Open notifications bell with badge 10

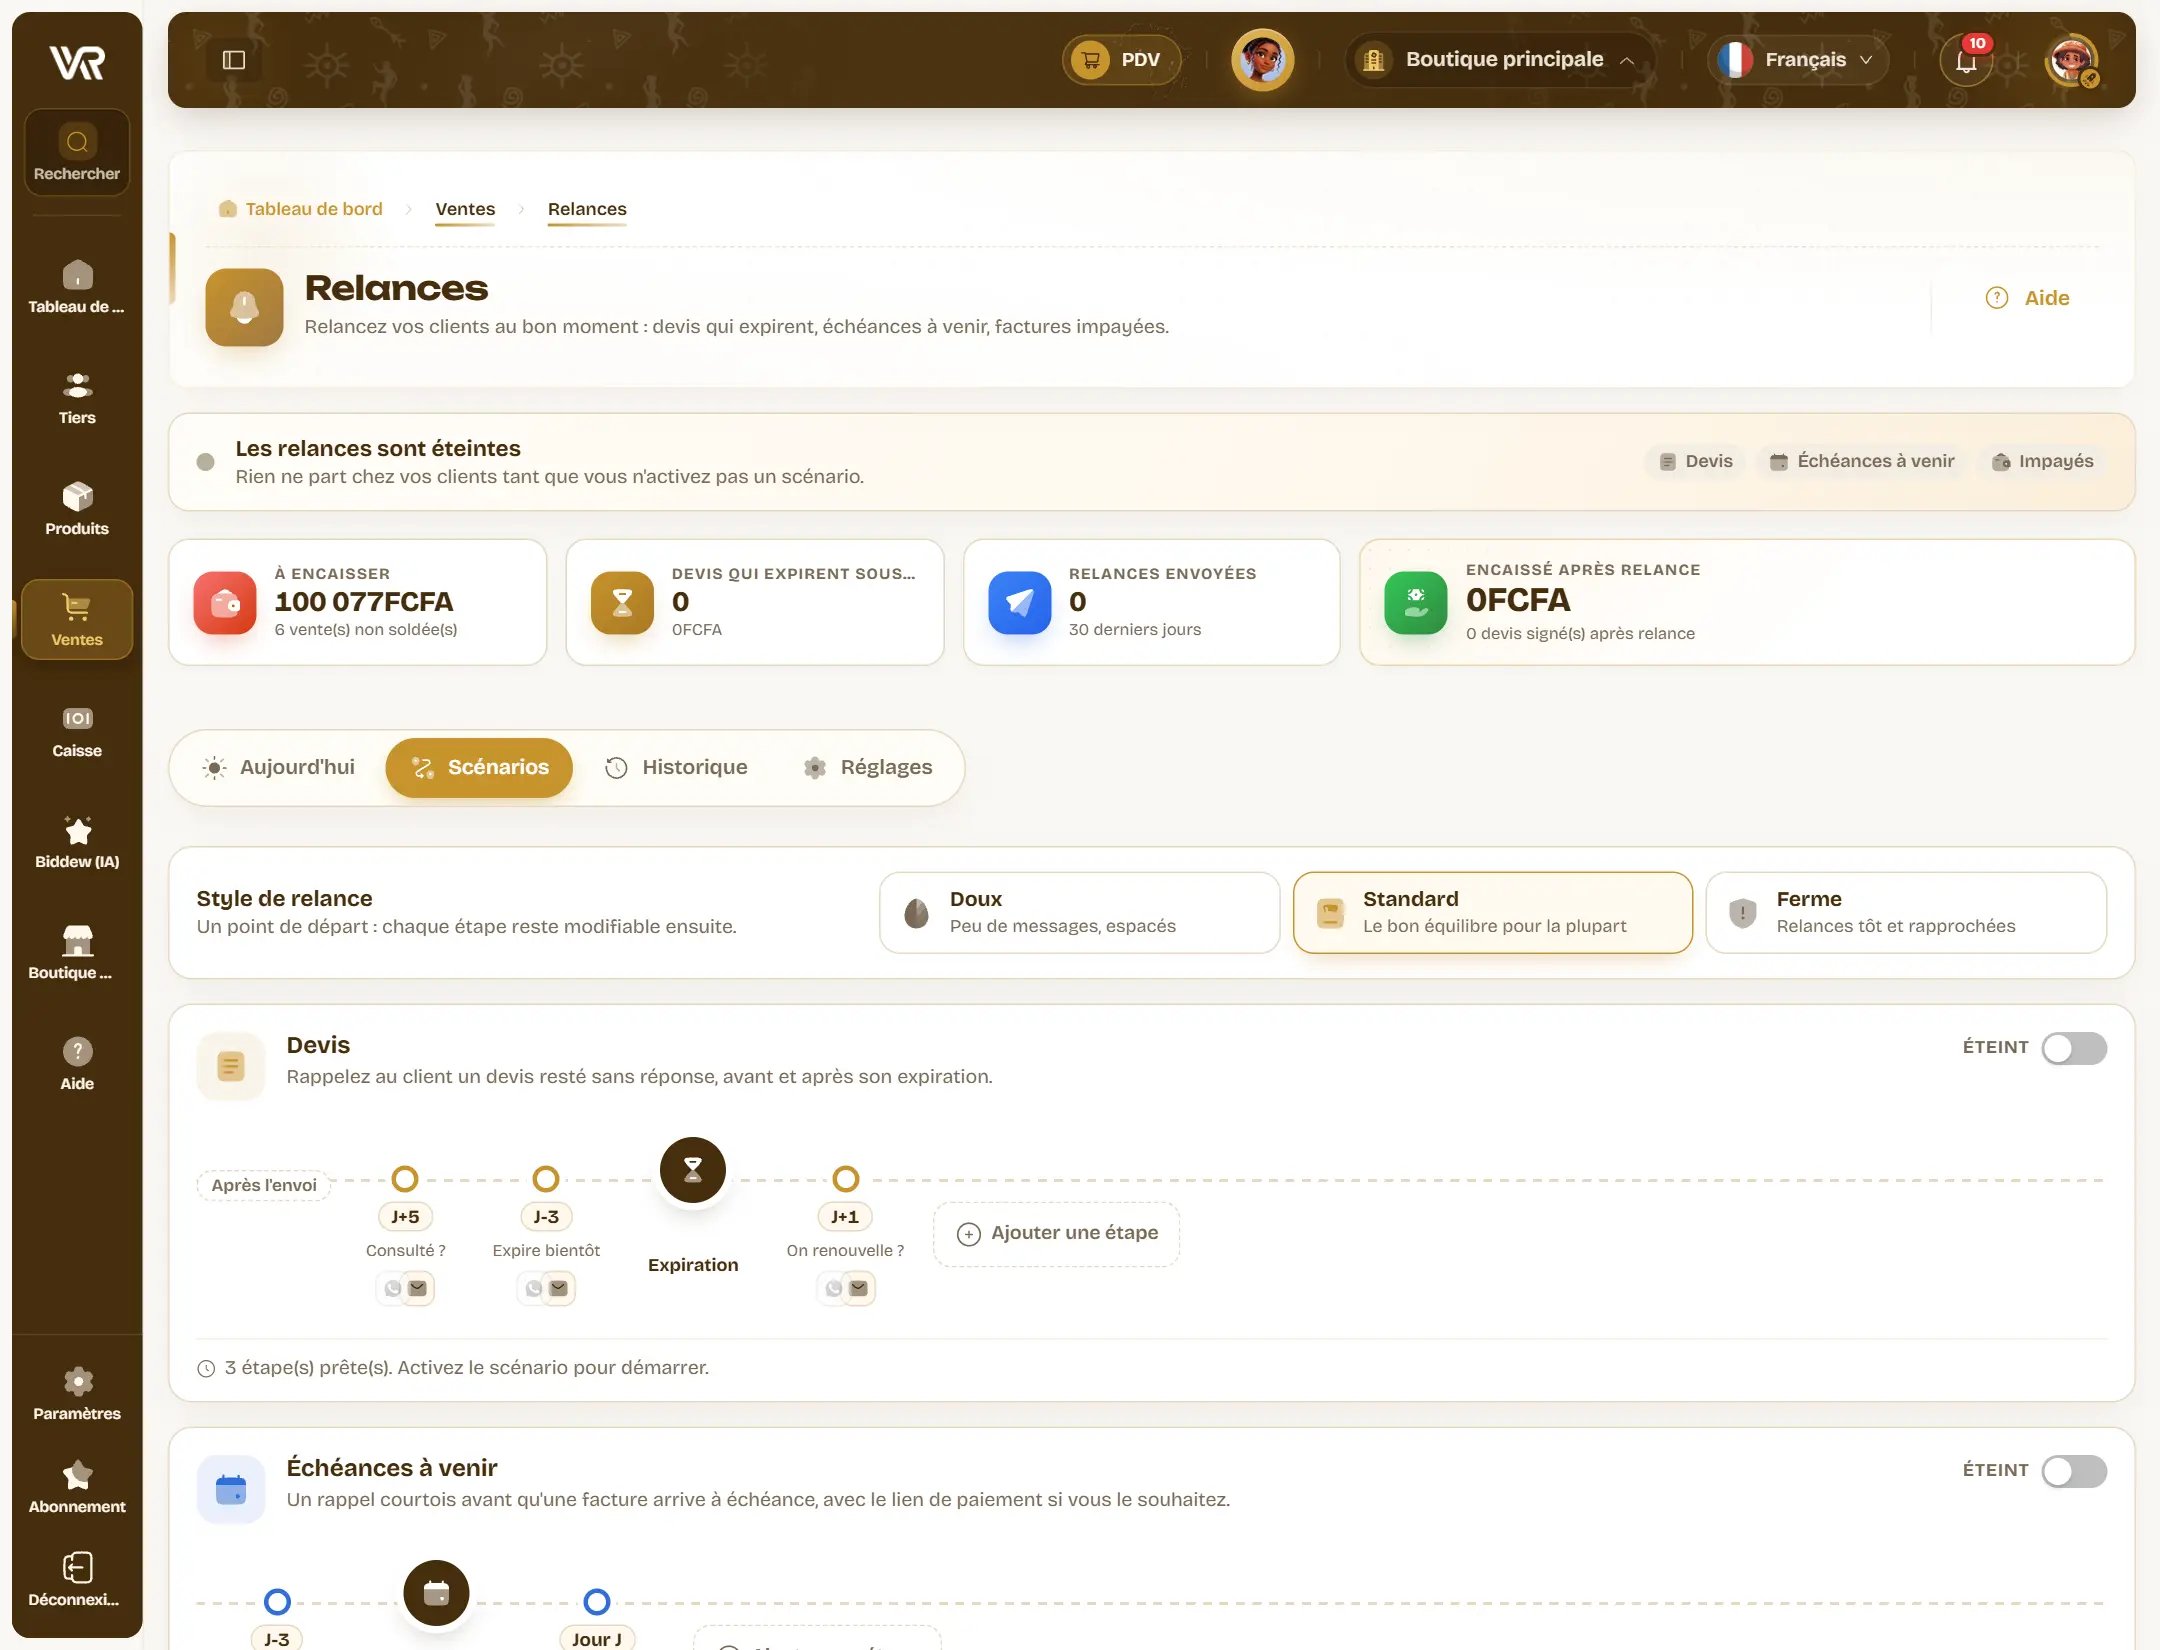1967,60
